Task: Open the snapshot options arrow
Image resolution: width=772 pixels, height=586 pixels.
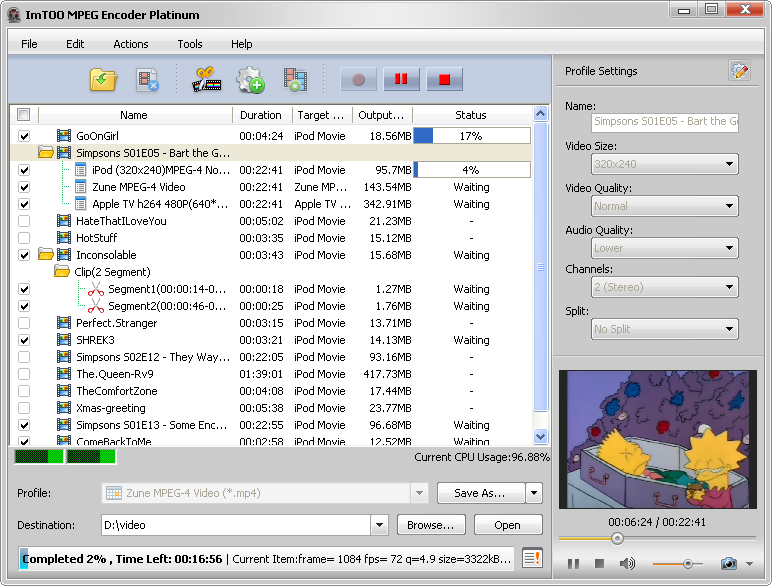Action: pyautogui.click(x=749, y=563)
